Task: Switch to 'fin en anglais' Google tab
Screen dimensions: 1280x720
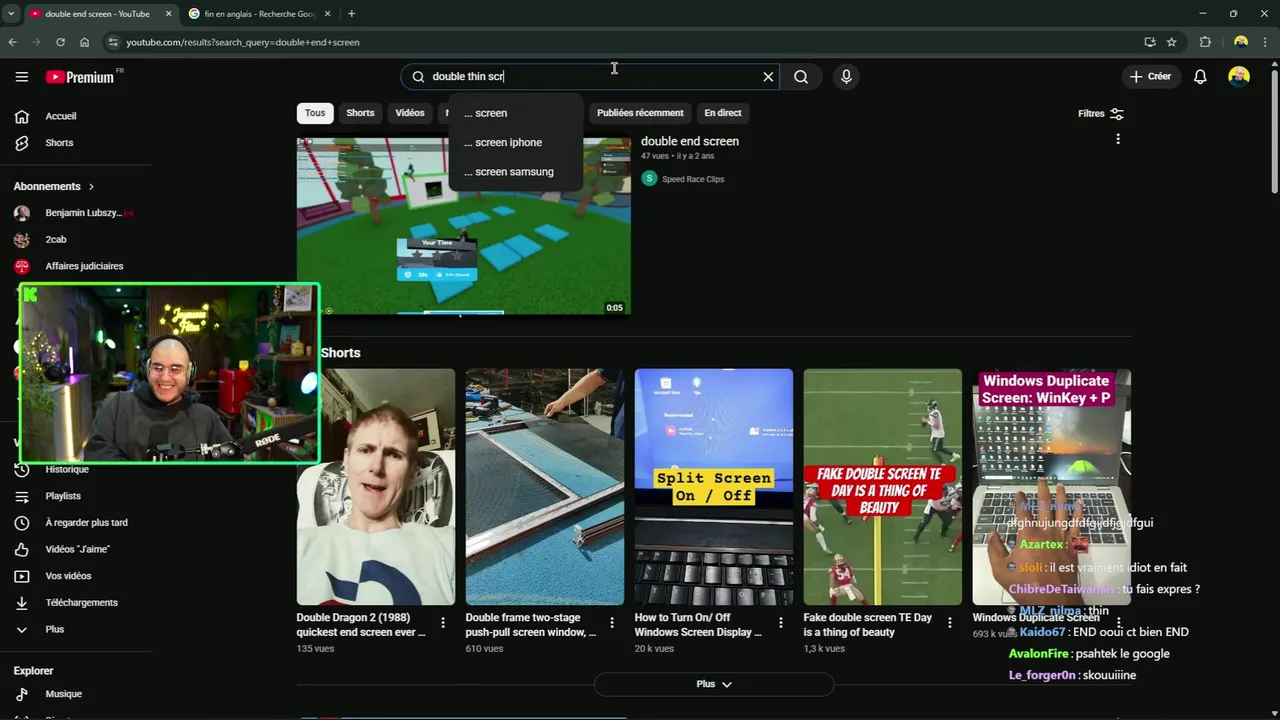Action: pos(258,14)
